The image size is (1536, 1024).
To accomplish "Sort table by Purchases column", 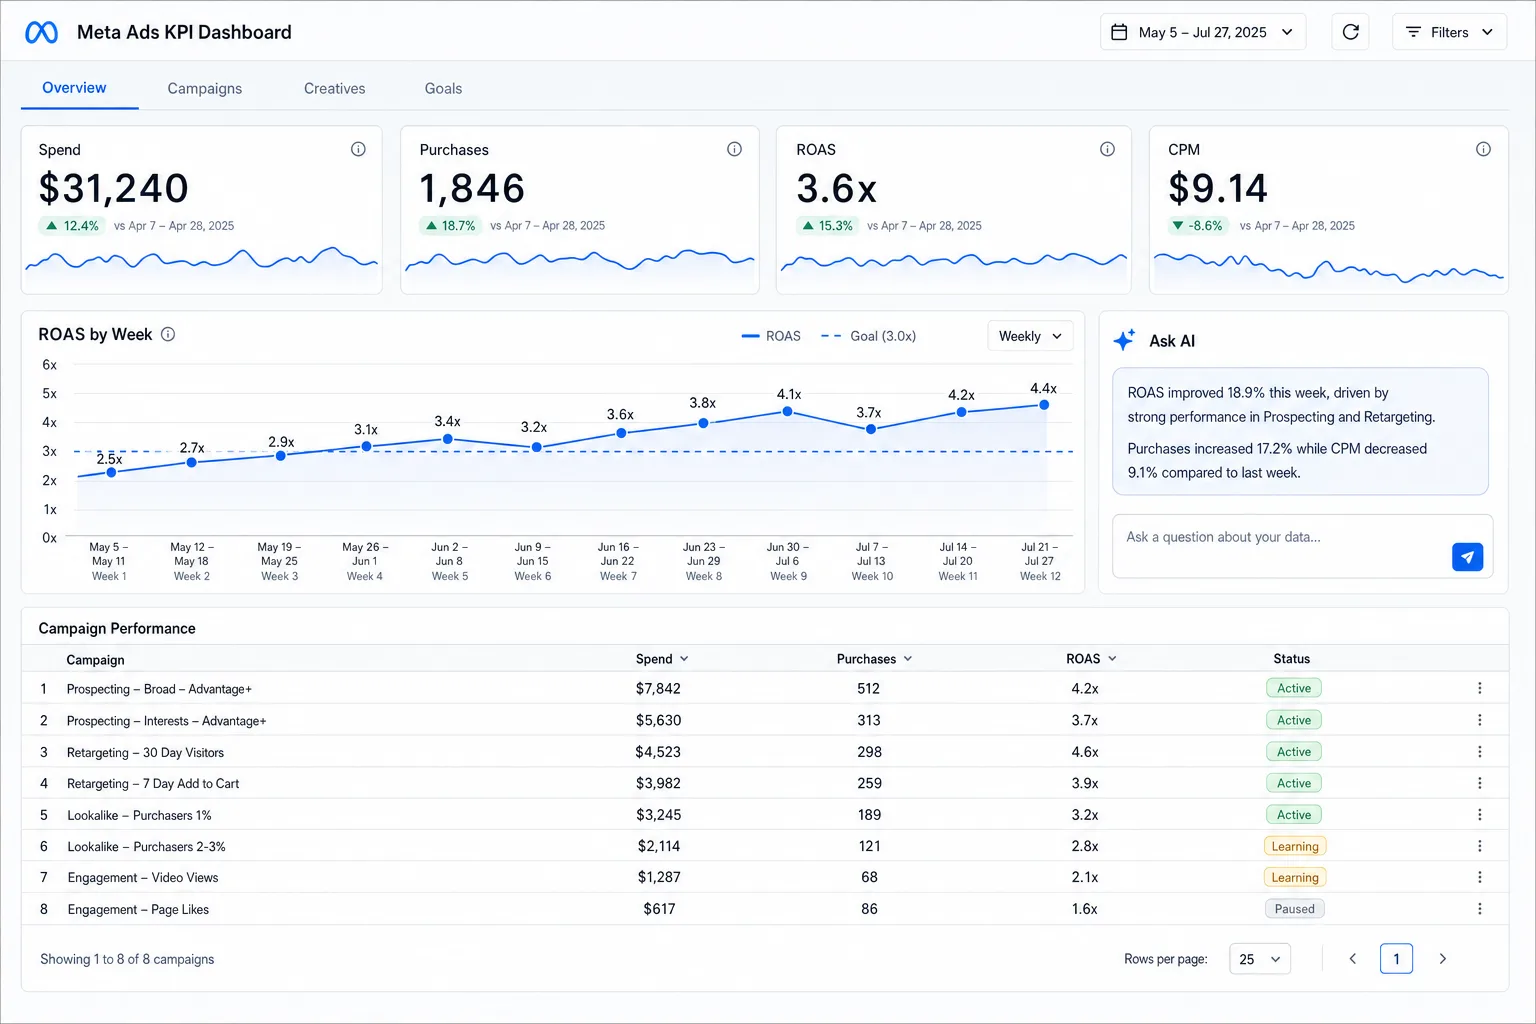I will tap(875, 659).
